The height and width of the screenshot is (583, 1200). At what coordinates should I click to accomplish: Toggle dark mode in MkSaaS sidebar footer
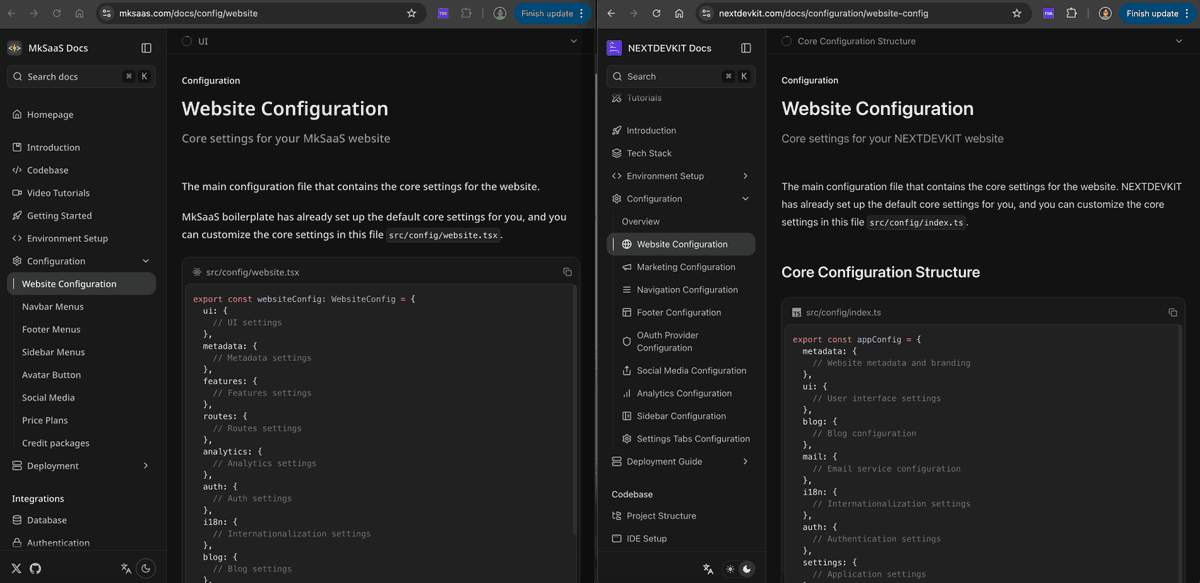pos(146,568)
